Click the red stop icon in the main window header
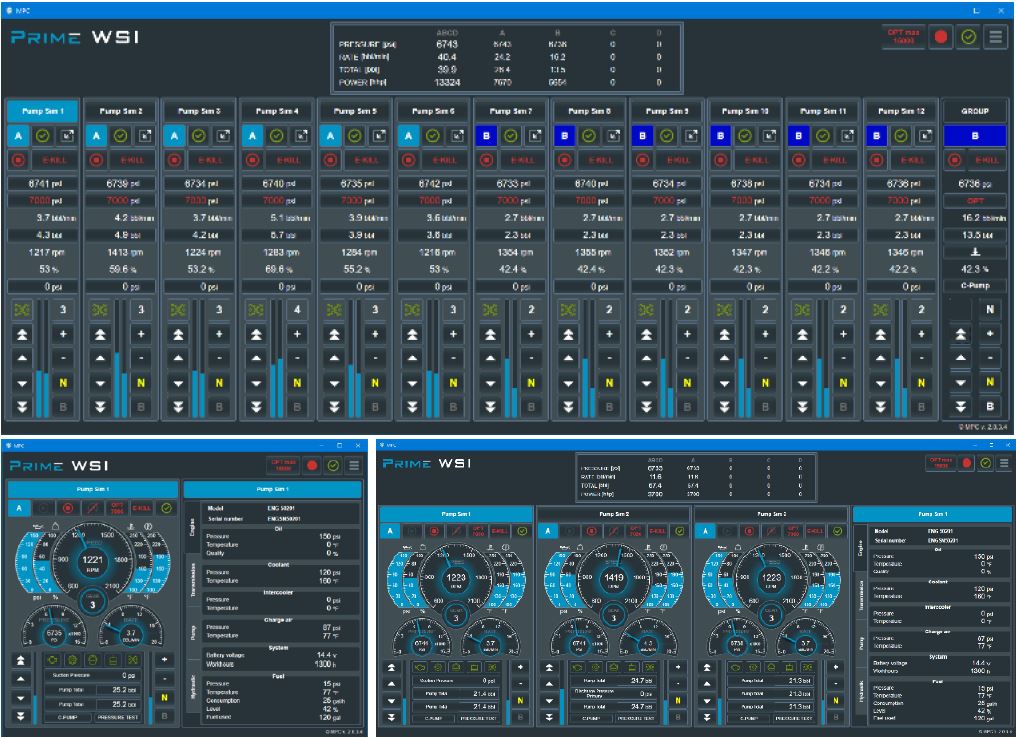 pos(941,37)
